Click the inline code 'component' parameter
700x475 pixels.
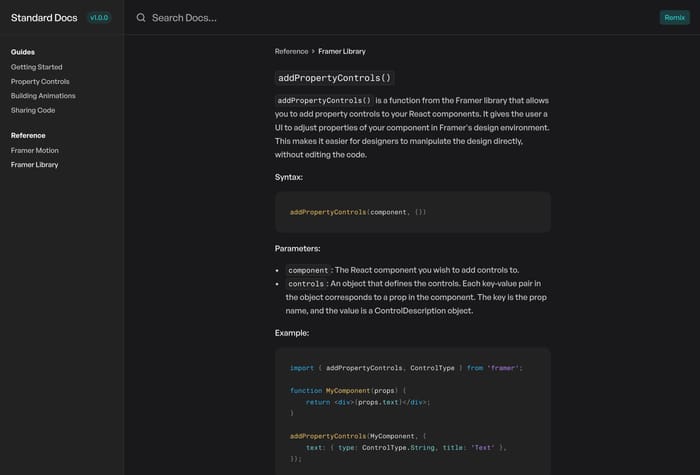[x=308, y=270]
